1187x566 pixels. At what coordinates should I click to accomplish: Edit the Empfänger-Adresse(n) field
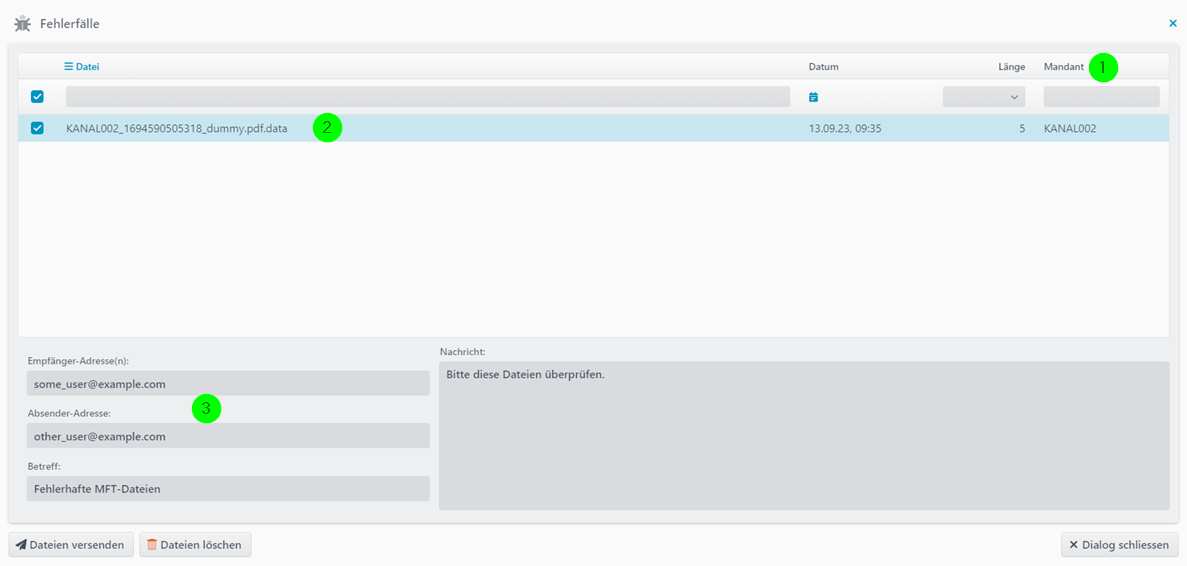pyautogui.click(x=228, y=384)
